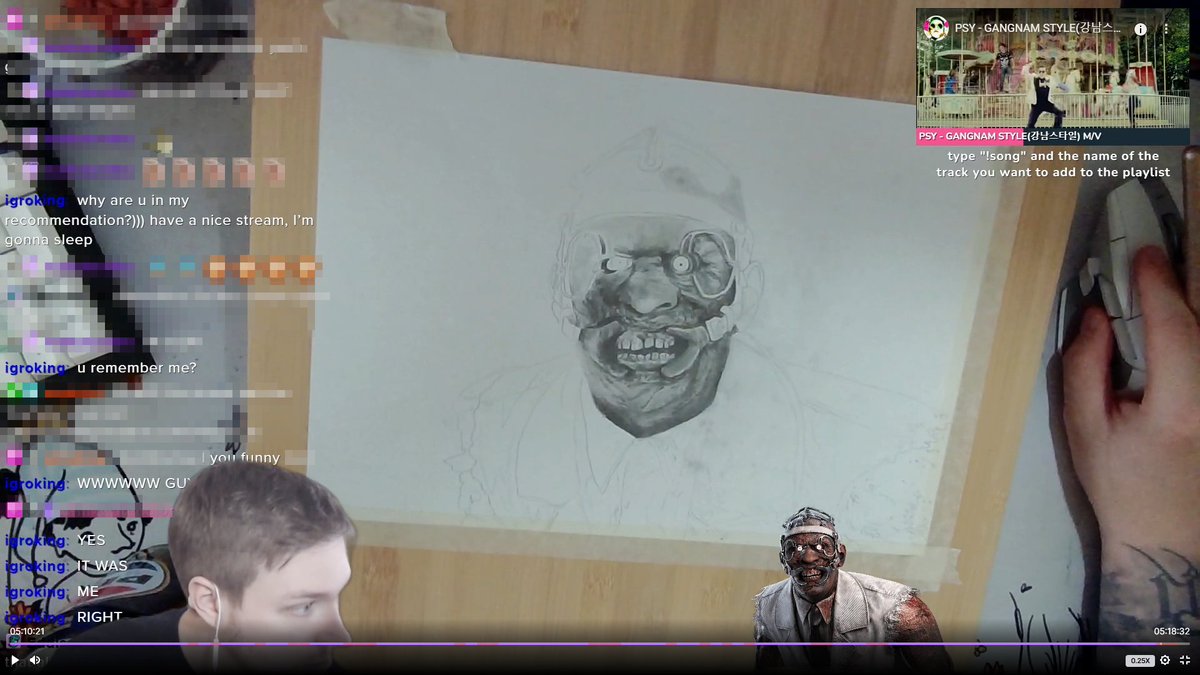Open the info icon on the embedded song video

[1140, 29]
